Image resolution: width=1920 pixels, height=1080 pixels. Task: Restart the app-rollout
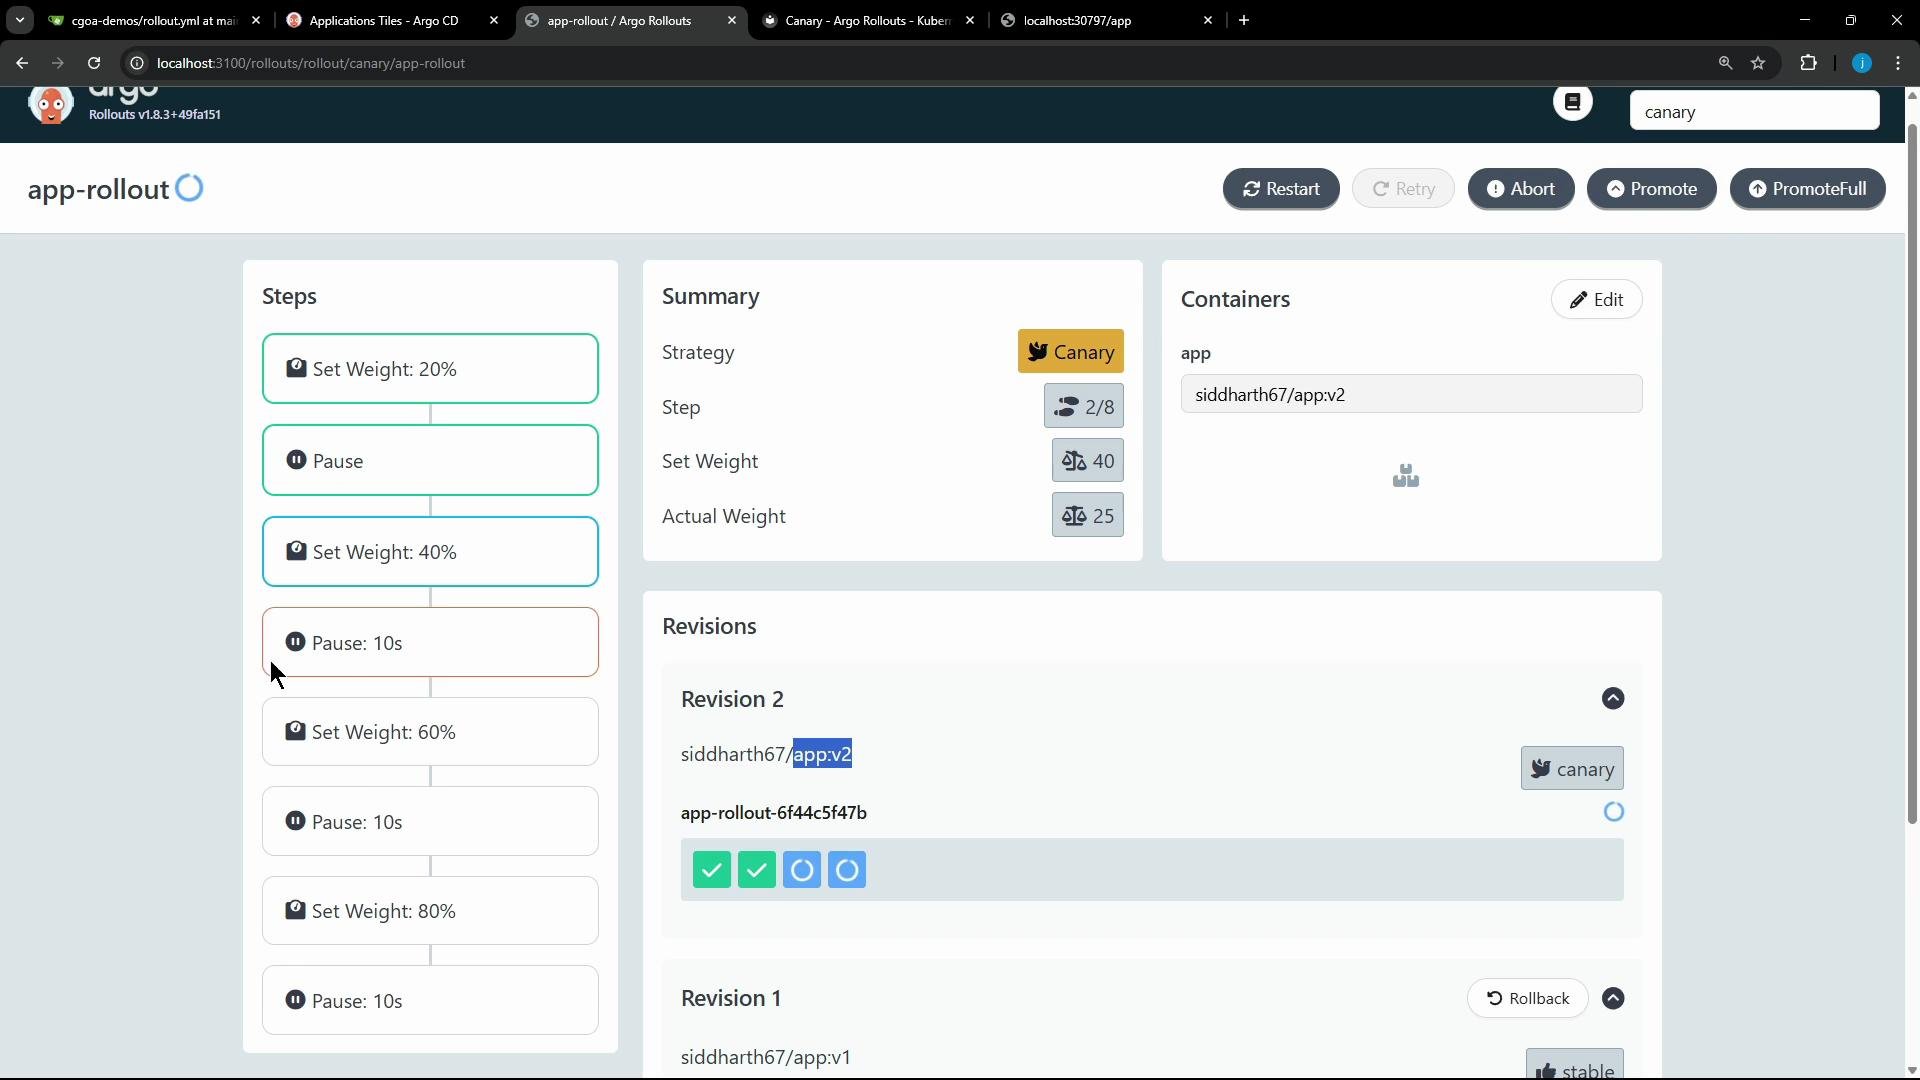(1281, 189)
